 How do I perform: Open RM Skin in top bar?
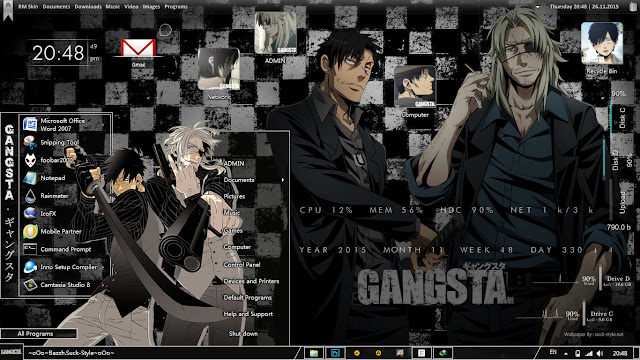coord(28,7)
